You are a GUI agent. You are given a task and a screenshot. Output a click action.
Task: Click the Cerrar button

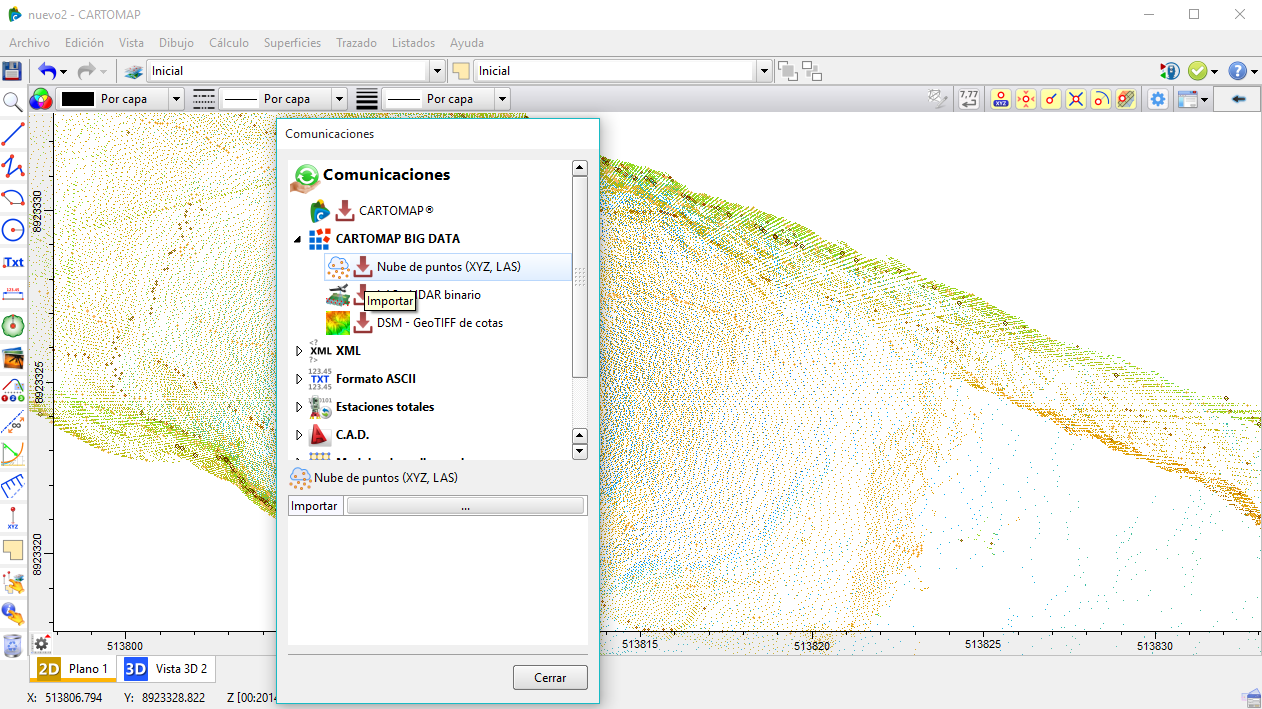tap(550, 677)
